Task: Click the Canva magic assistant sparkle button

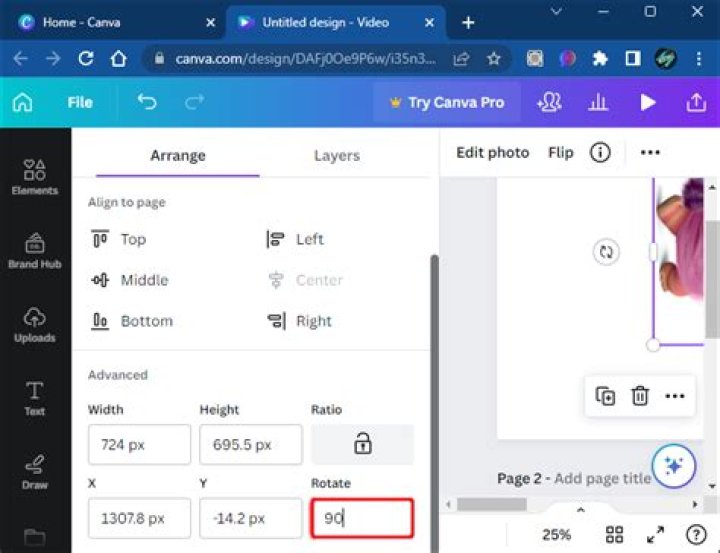Action: (674, 466)
